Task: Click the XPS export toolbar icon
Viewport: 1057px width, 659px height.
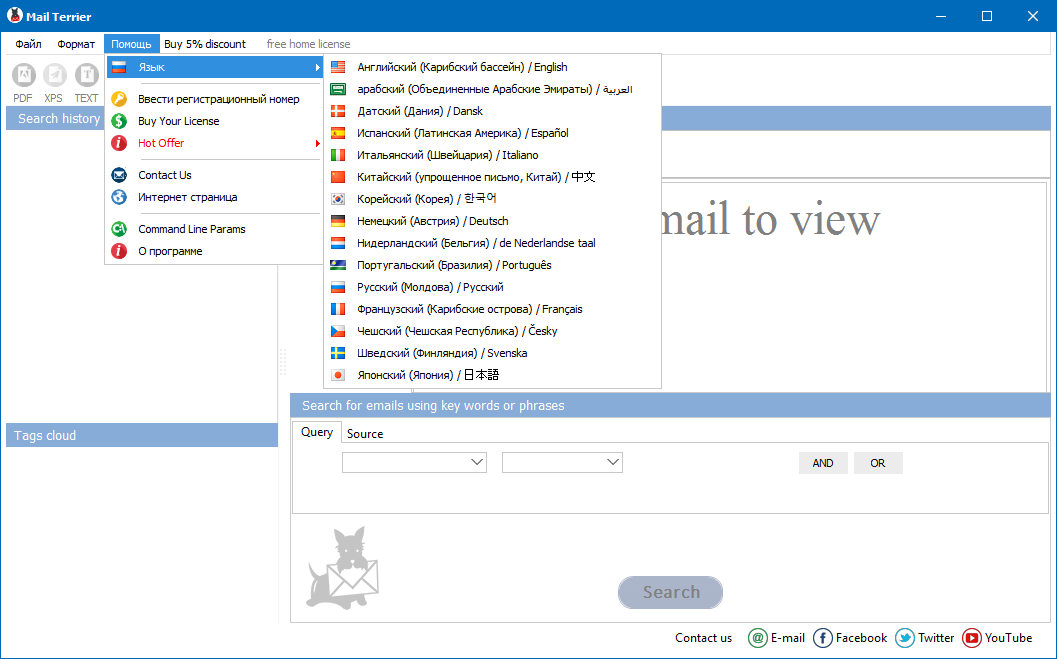Action: (55, 75)
